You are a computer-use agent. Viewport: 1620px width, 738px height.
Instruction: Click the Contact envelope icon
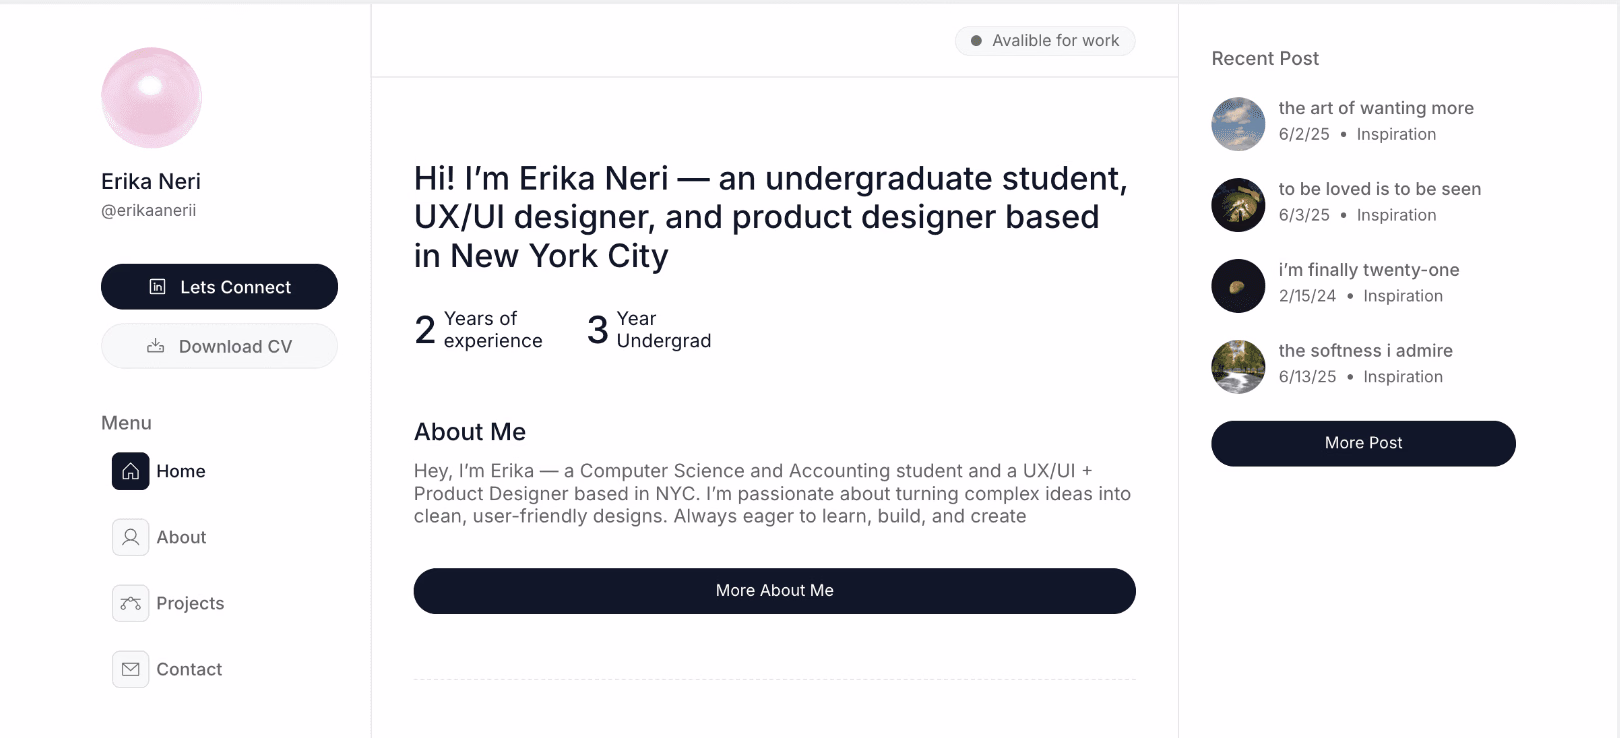click(x=130, y=669)
